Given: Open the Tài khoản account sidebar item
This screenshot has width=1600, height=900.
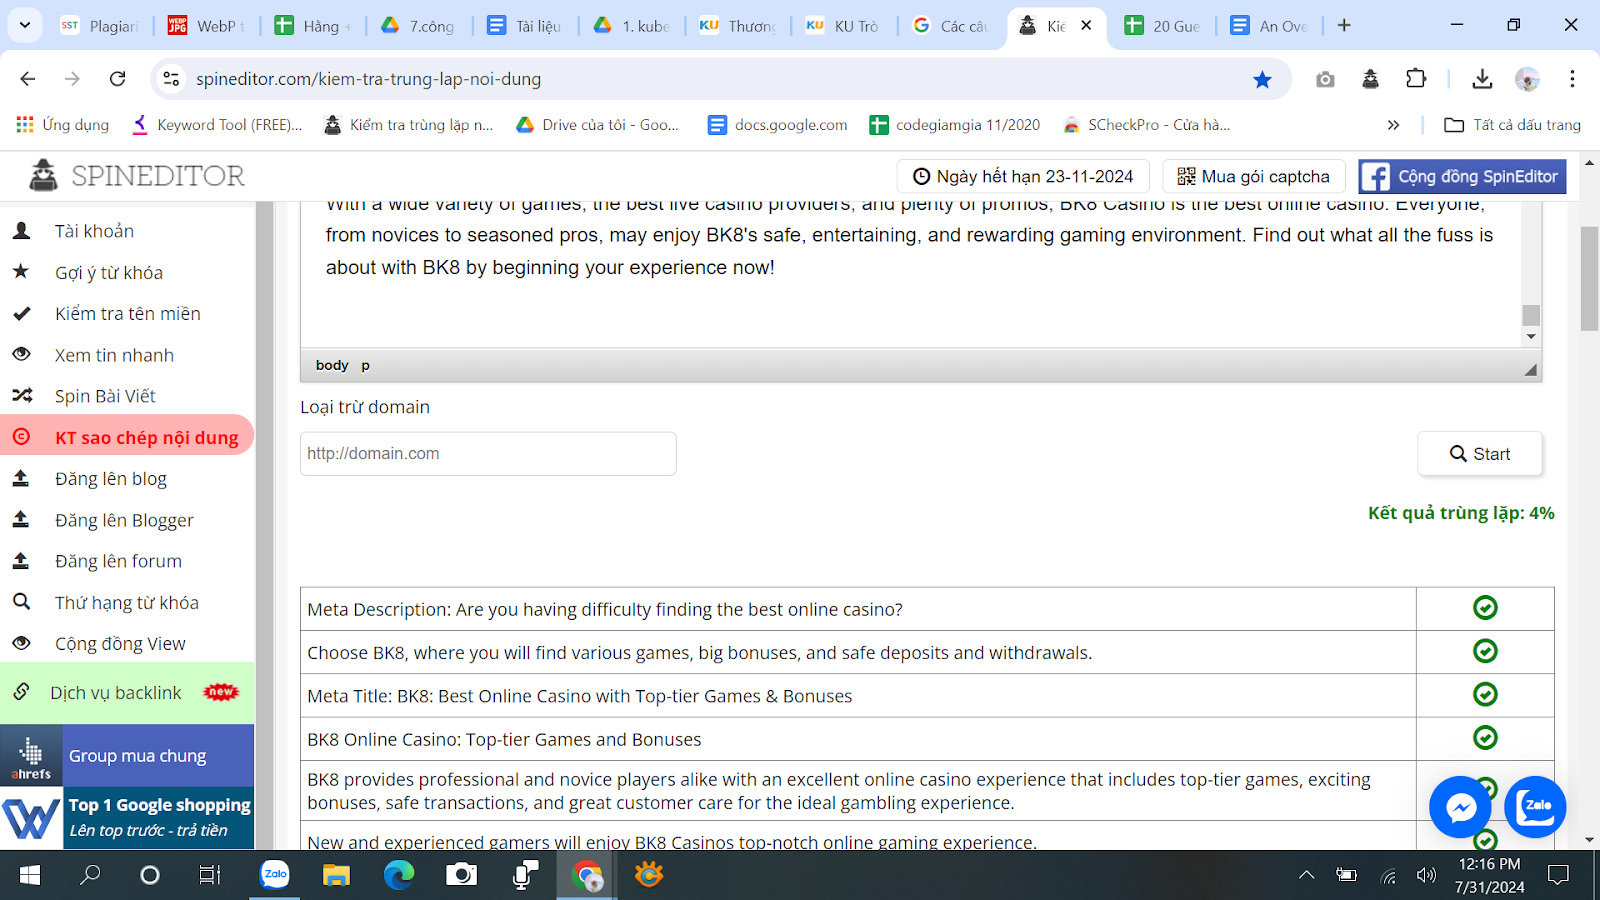Looking at the screenshot, I should 94,231.
